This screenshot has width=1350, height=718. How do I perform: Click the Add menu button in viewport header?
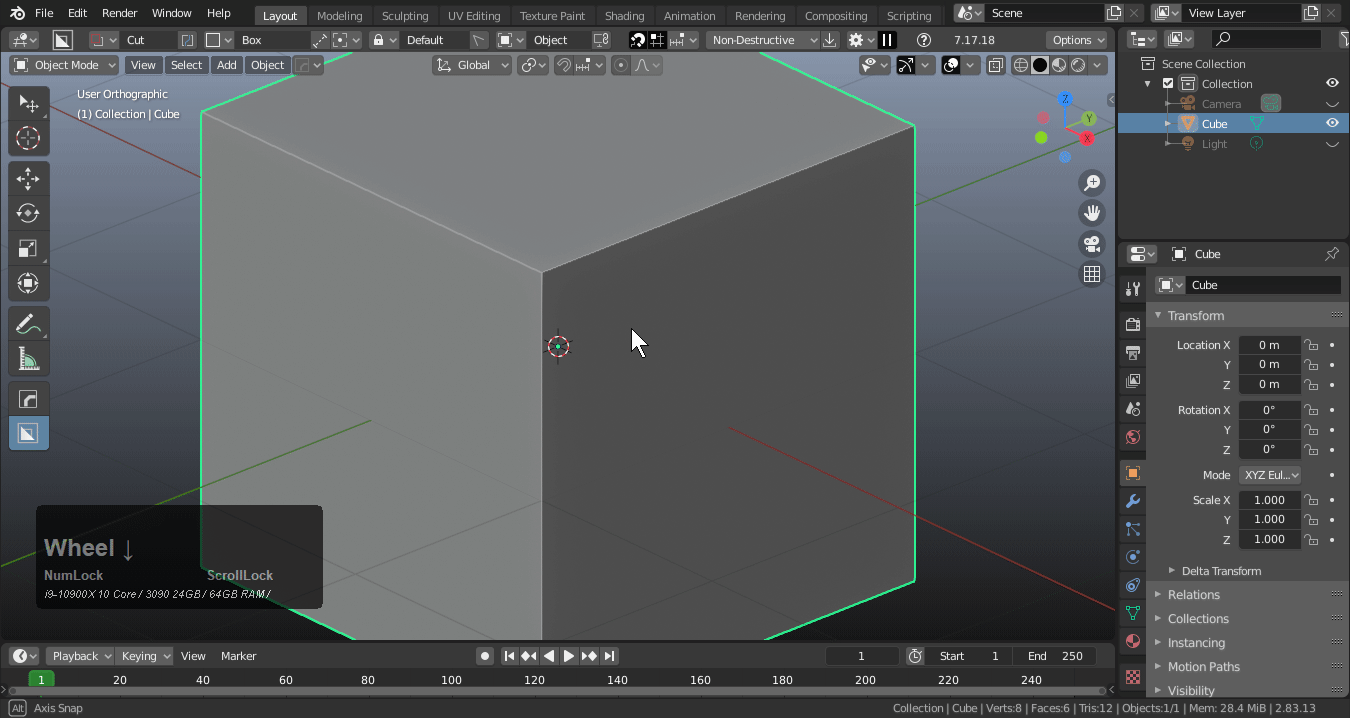[x=227, y=65]
